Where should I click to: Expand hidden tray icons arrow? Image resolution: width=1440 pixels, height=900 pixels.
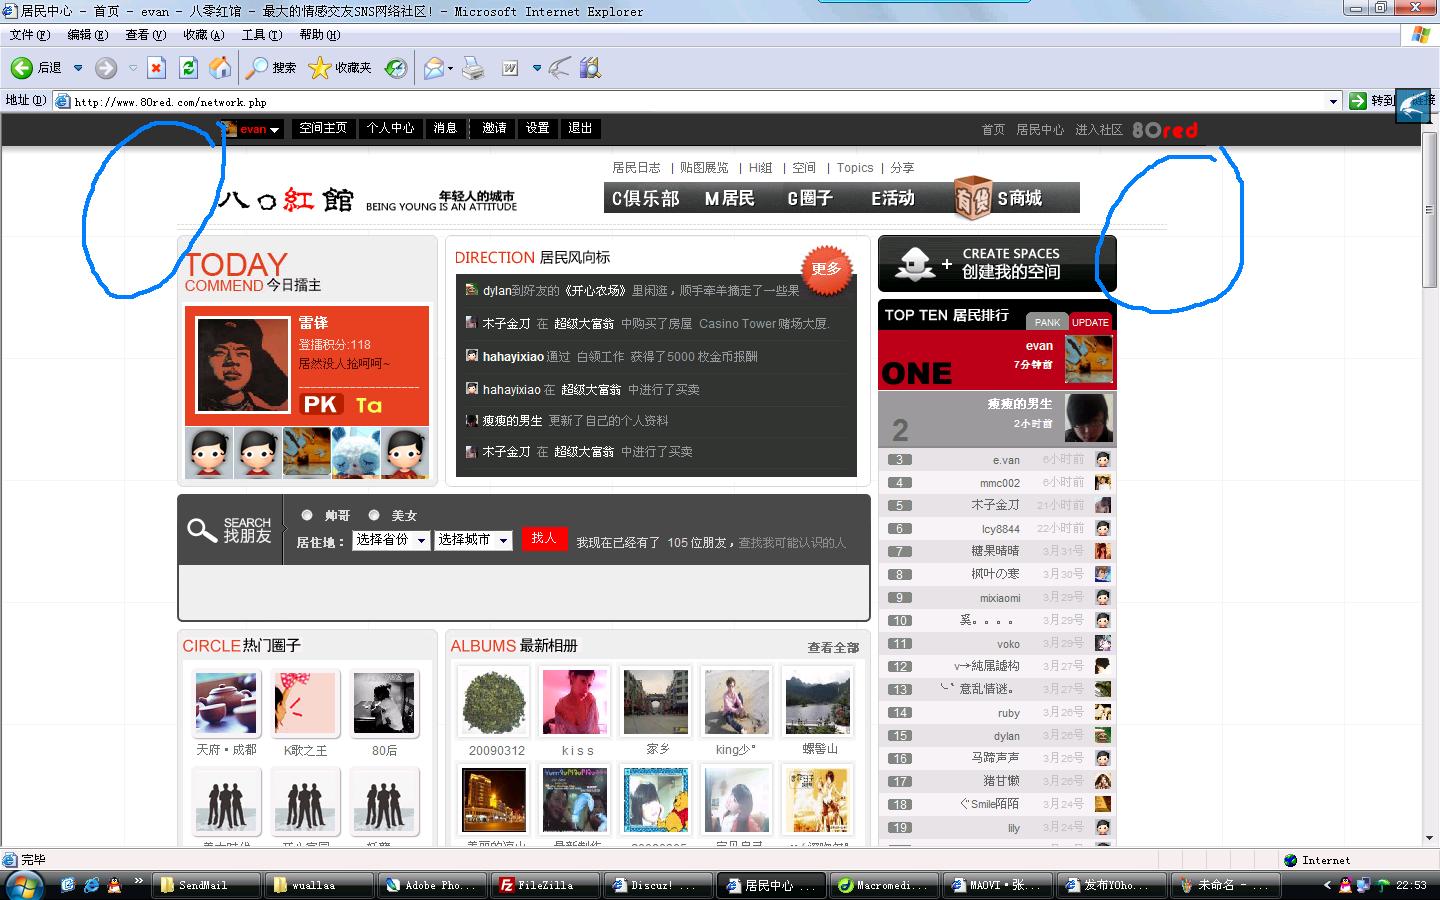[1327, 885]
